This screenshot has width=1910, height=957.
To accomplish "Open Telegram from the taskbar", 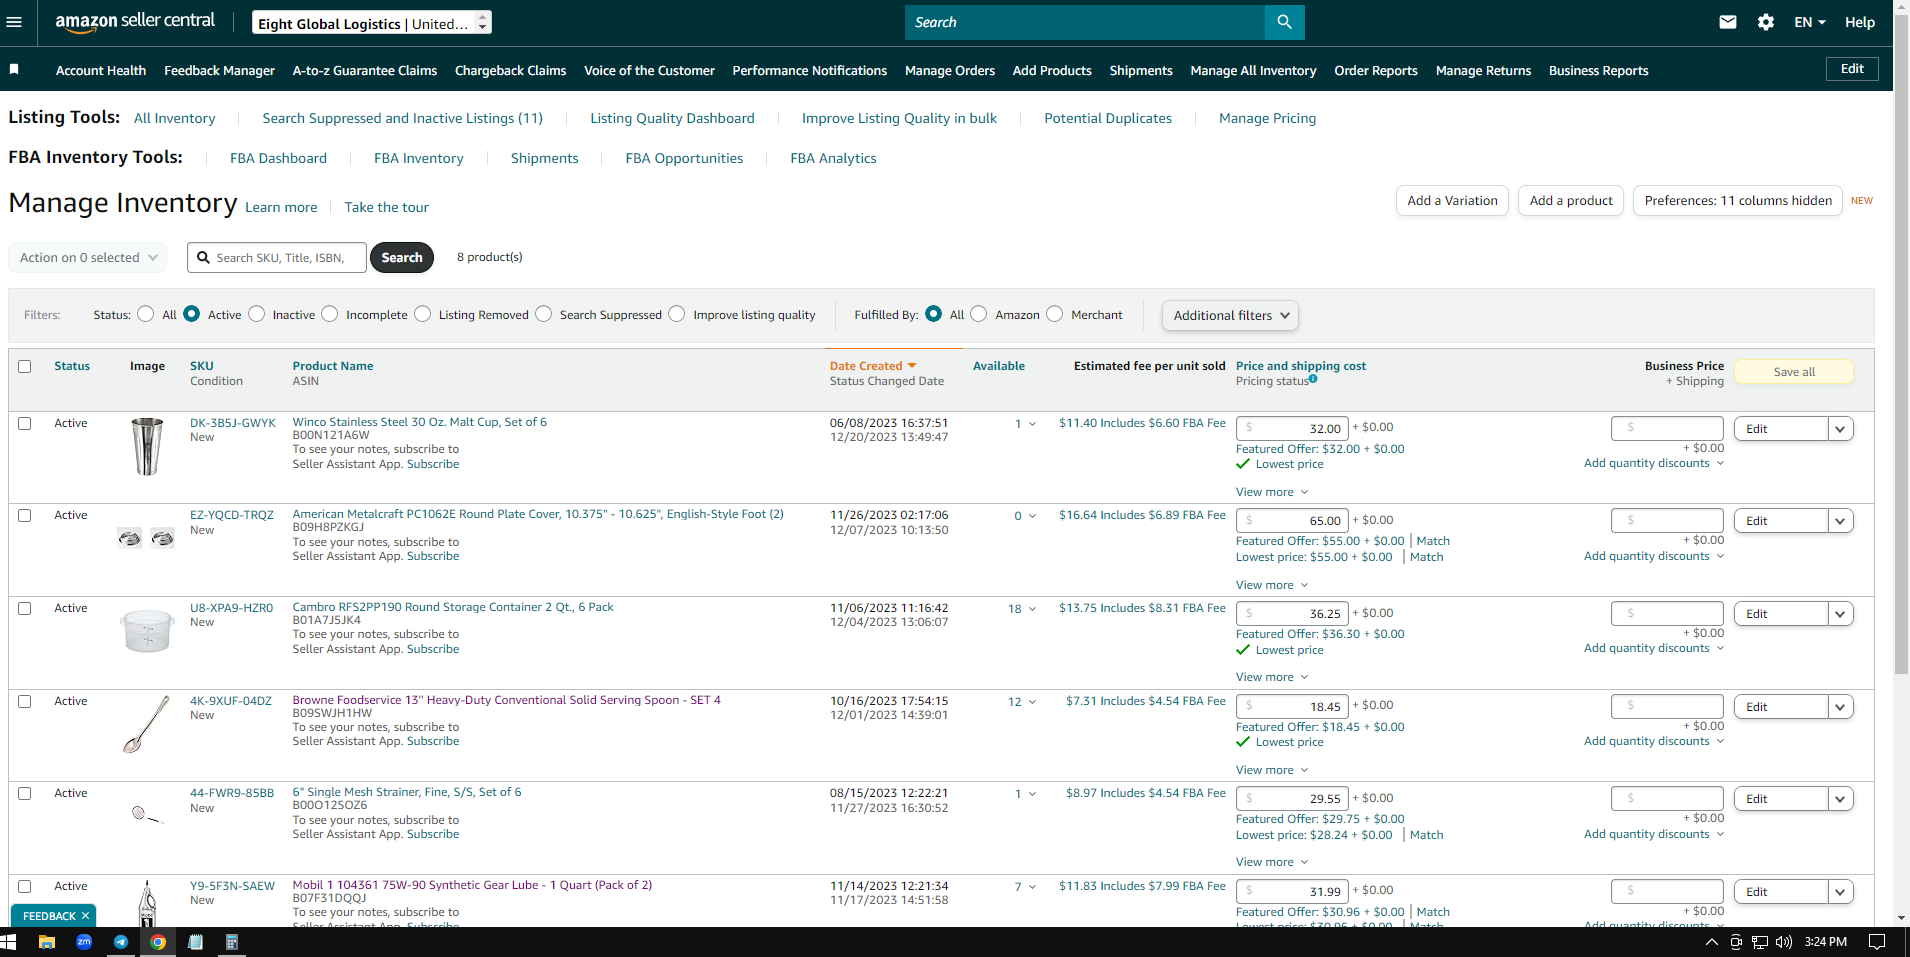I will coord(121,942).
